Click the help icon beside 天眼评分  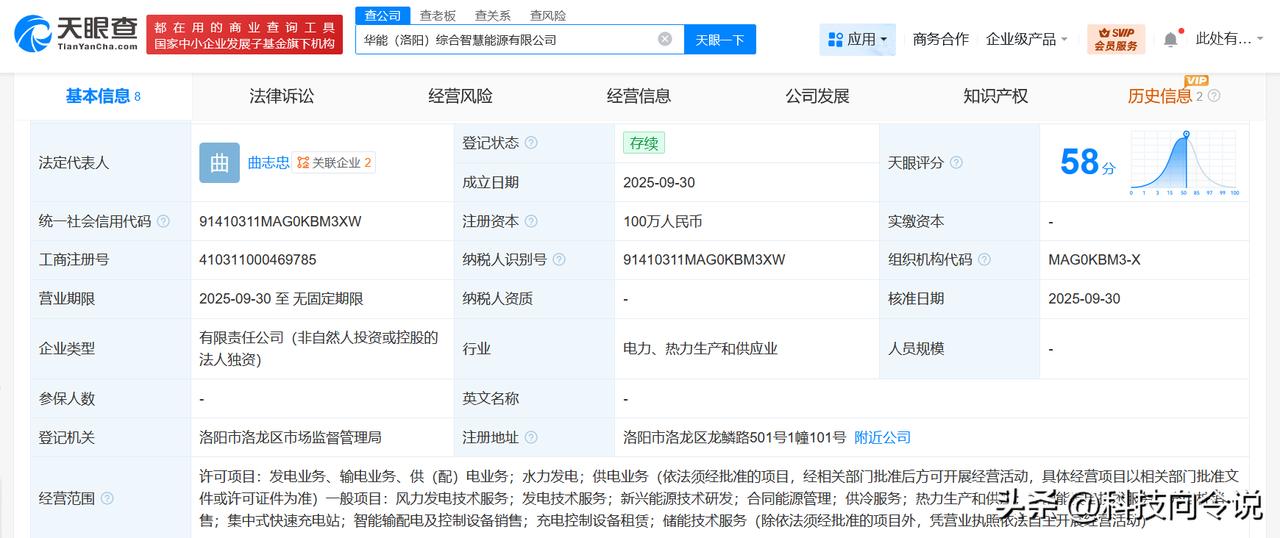click(956, 162)
